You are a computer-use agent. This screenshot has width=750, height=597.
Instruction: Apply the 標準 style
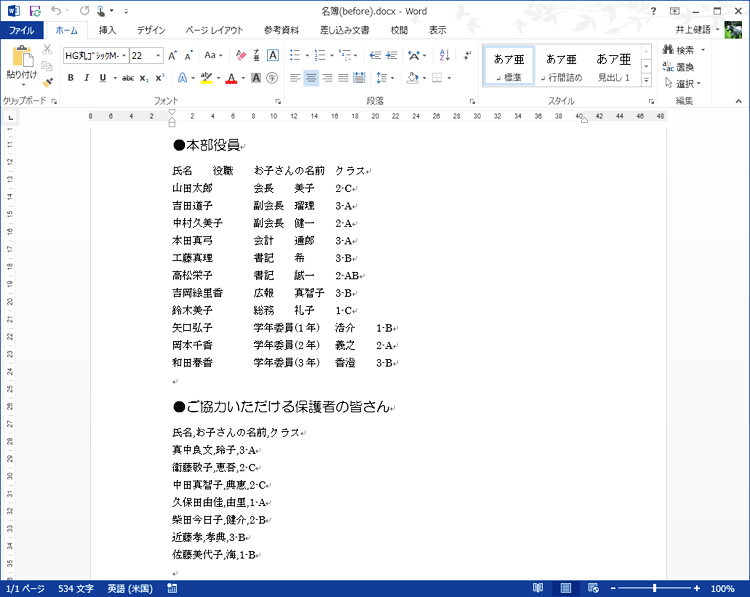pos(509,66)
